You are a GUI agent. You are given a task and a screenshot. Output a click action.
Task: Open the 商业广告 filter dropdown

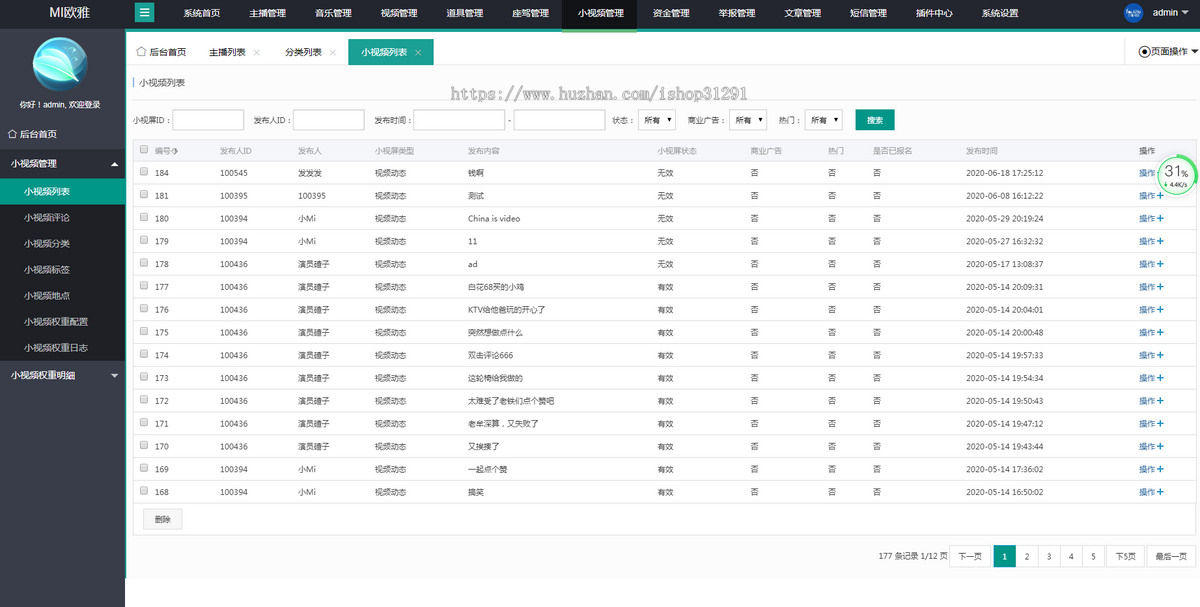tap(748, 120)
